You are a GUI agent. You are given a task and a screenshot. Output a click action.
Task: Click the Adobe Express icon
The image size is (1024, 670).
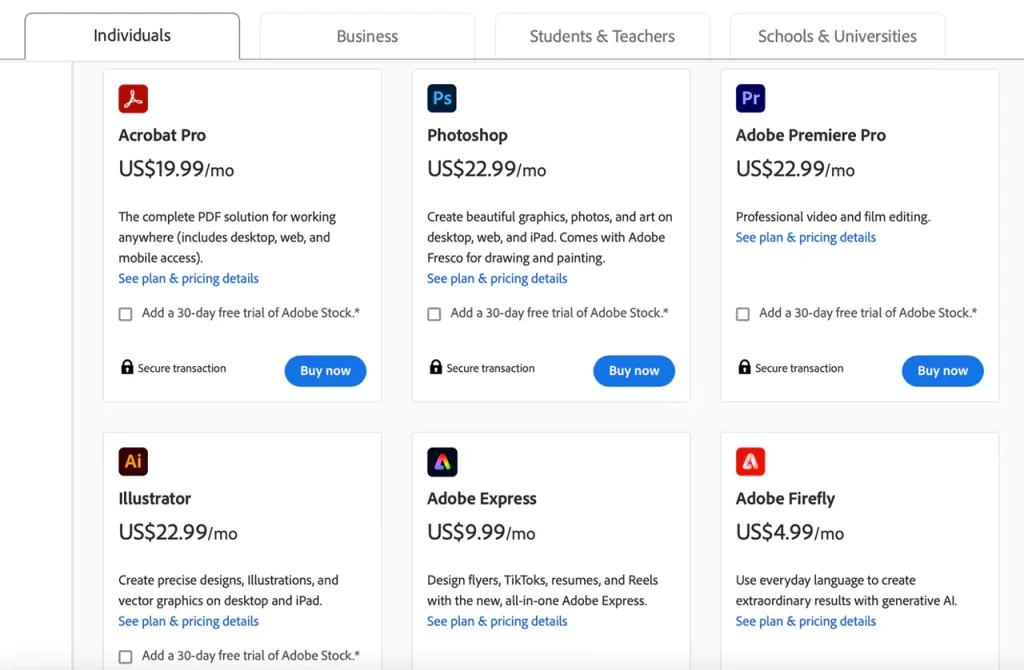pyautogui.click(x=442, y=461)
